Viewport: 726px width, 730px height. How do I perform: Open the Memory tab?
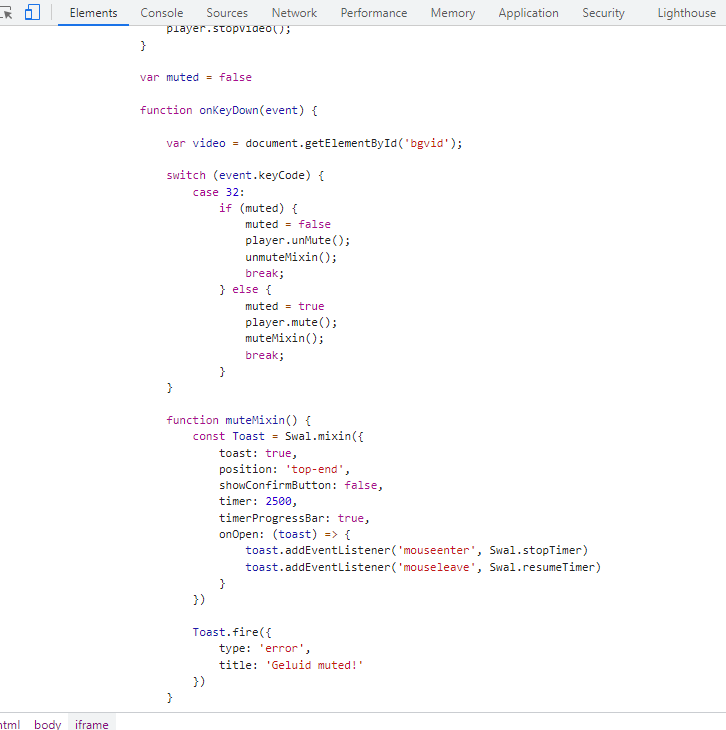click(452, 13)
